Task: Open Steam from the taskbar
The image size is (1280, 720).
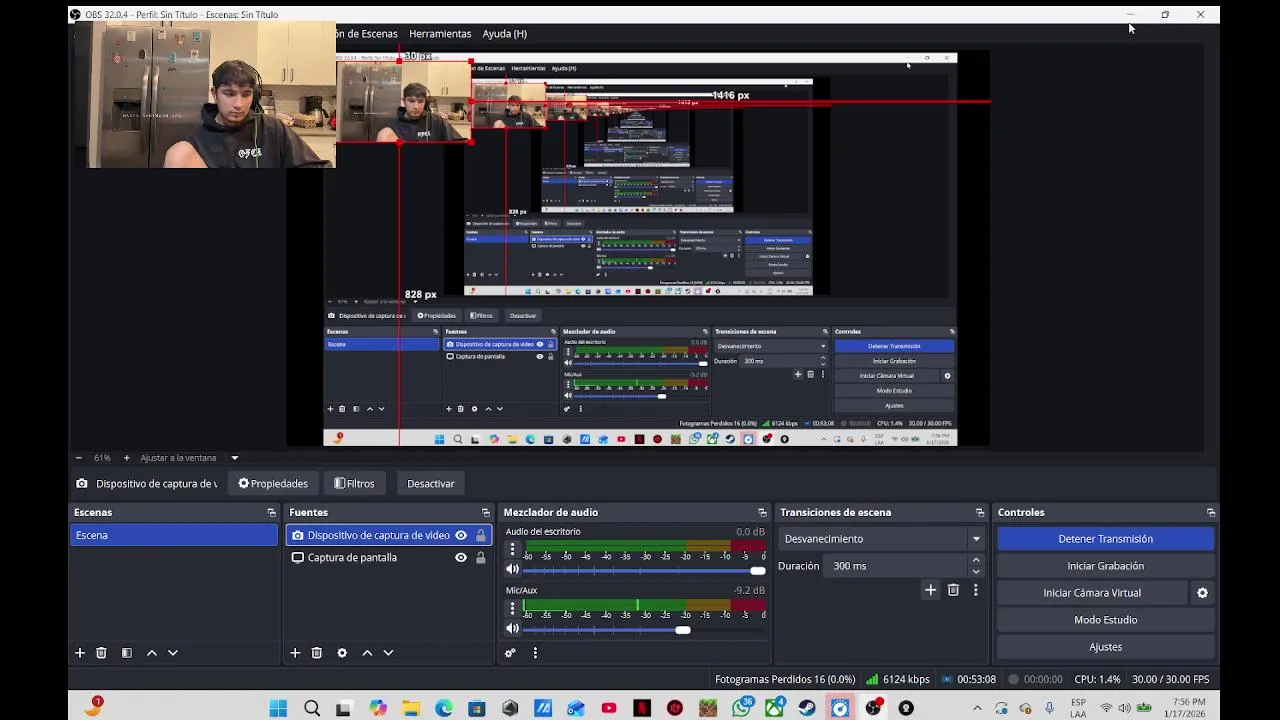Action: pyautogui.click(x=807, y=708)
